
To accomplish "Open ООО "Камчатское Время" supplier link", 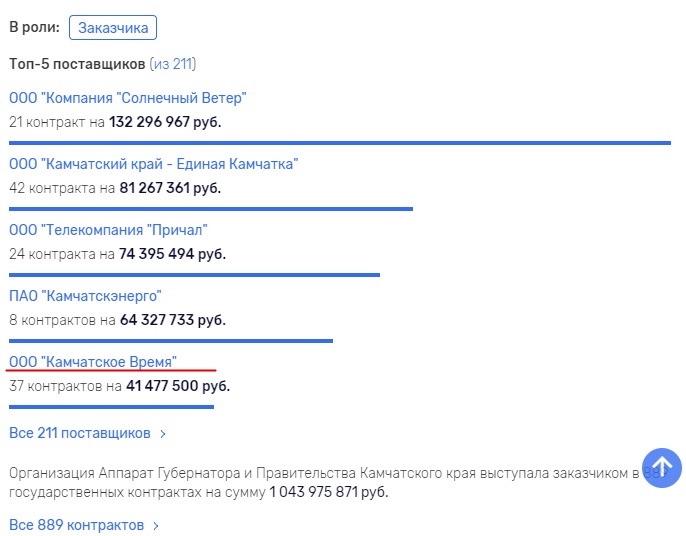I will pos(93,362).
